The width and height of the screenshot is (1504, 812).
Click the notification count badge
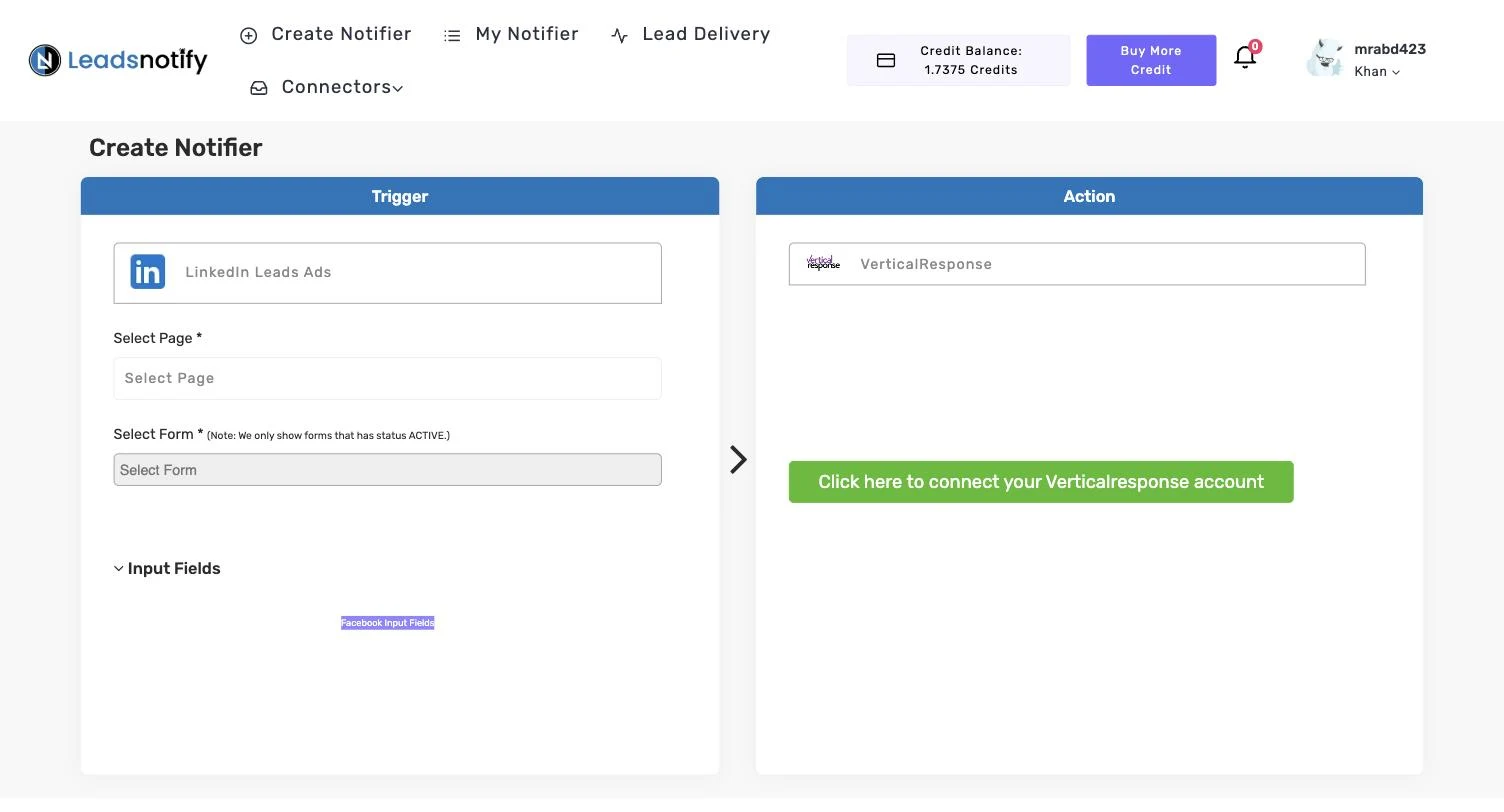click(1255, 46)
